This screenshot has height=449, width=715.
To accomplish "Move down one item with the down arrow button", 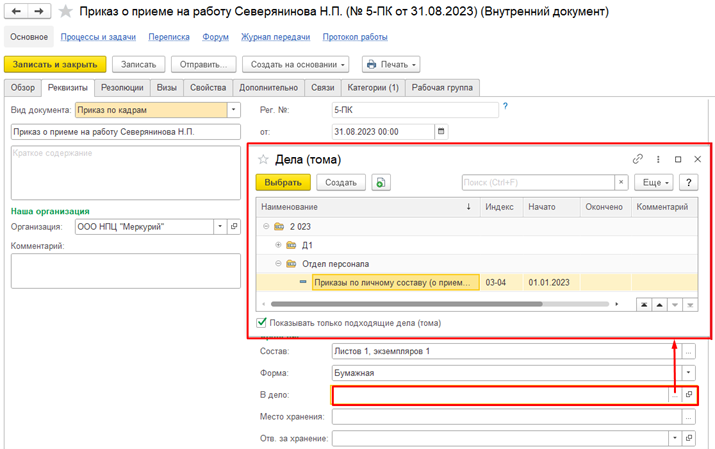I will (675, 305).
